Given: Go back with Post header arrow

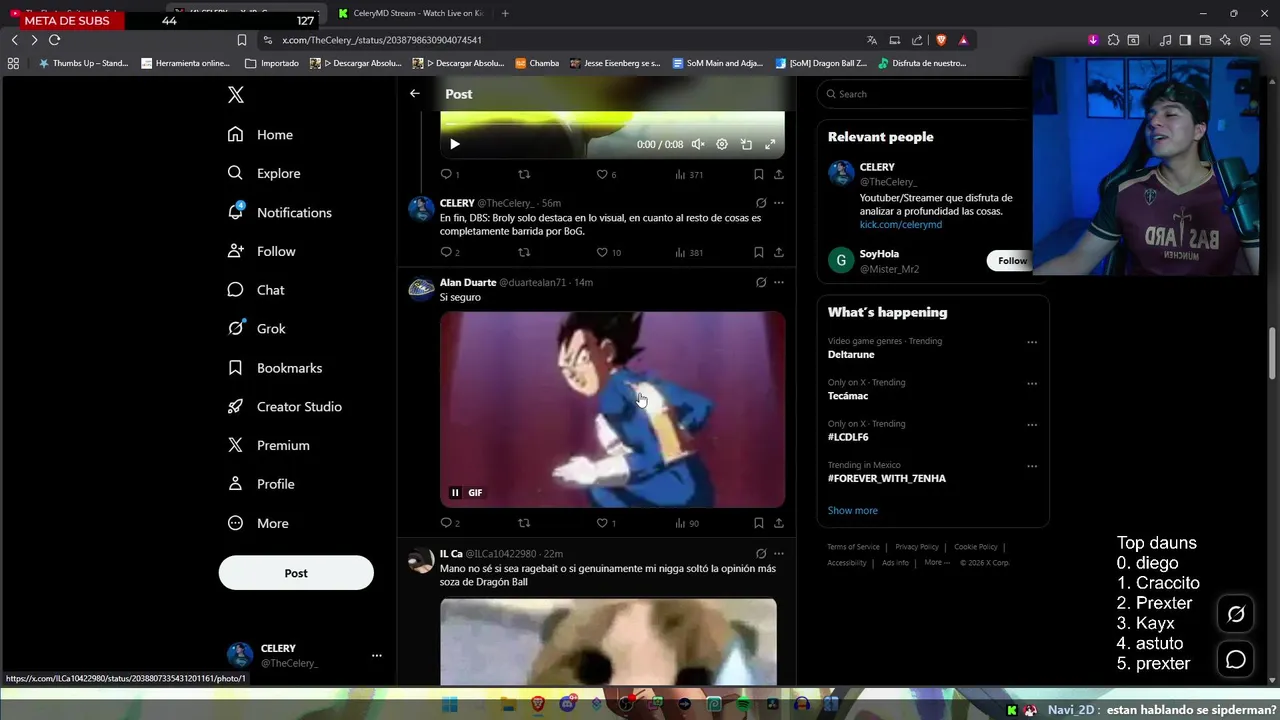Looking at the screenshot, I should (x=415, y=93).
